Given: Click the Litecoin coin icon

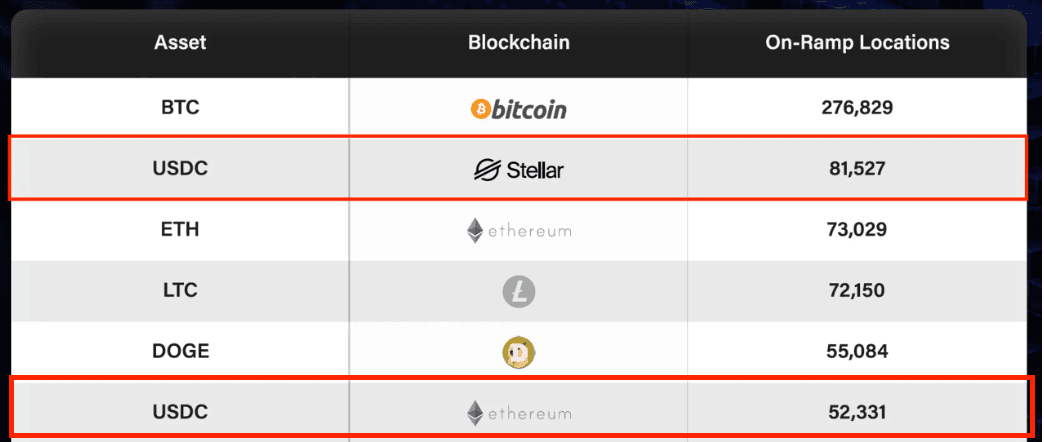Looking at the screenshot, I should click(518, 292).
